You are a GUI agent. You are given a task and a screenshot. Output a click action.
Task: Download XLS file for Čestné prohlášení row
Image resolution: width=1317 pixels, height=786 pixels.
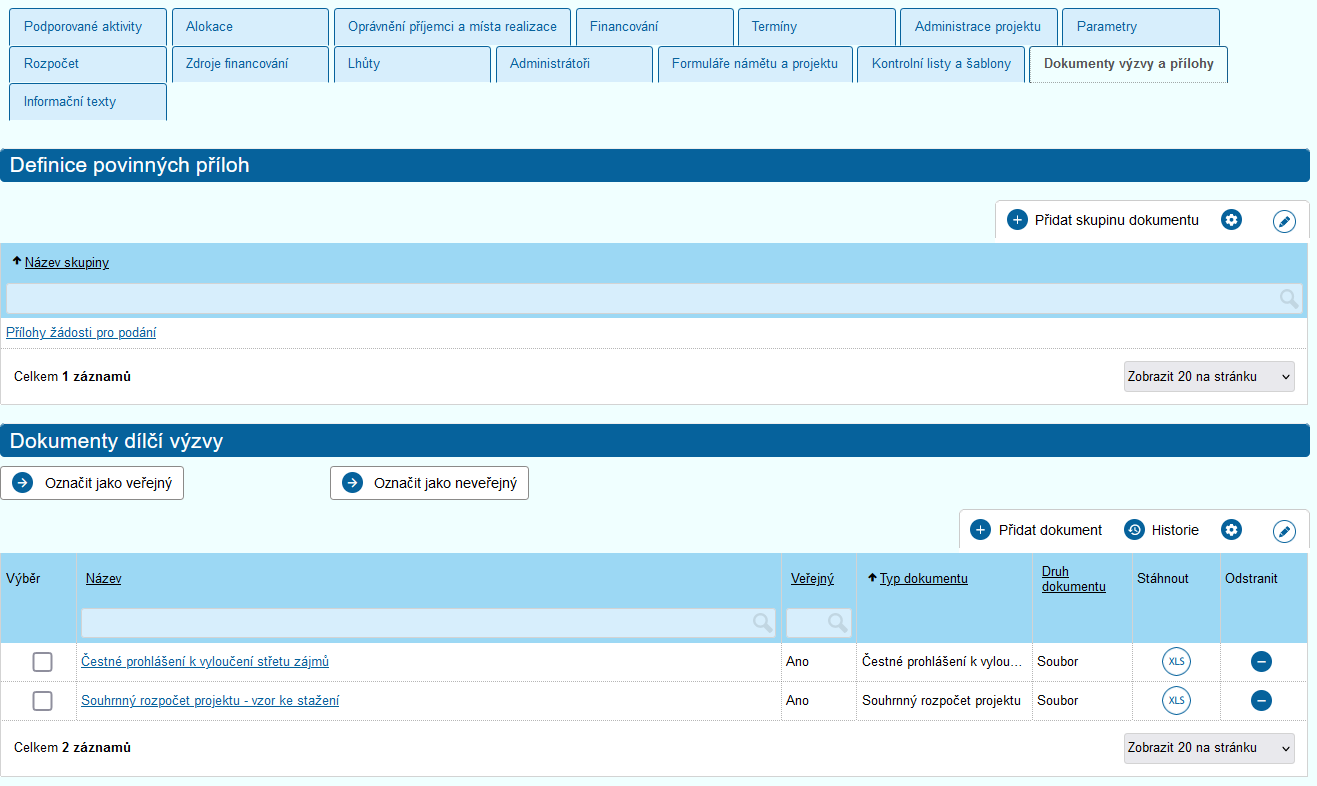[1176, 662]
